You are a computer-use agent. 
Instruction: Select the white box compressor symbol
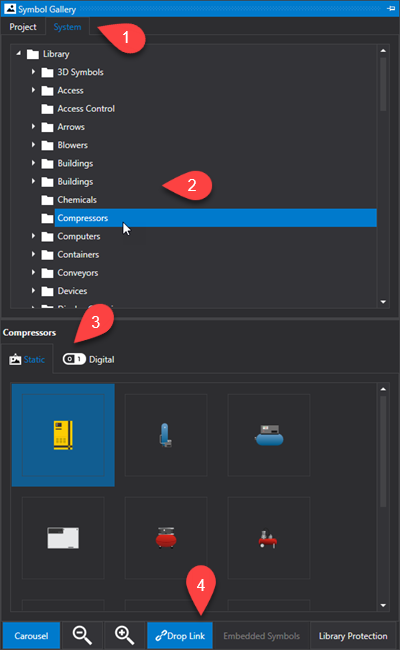coord(63,538)
